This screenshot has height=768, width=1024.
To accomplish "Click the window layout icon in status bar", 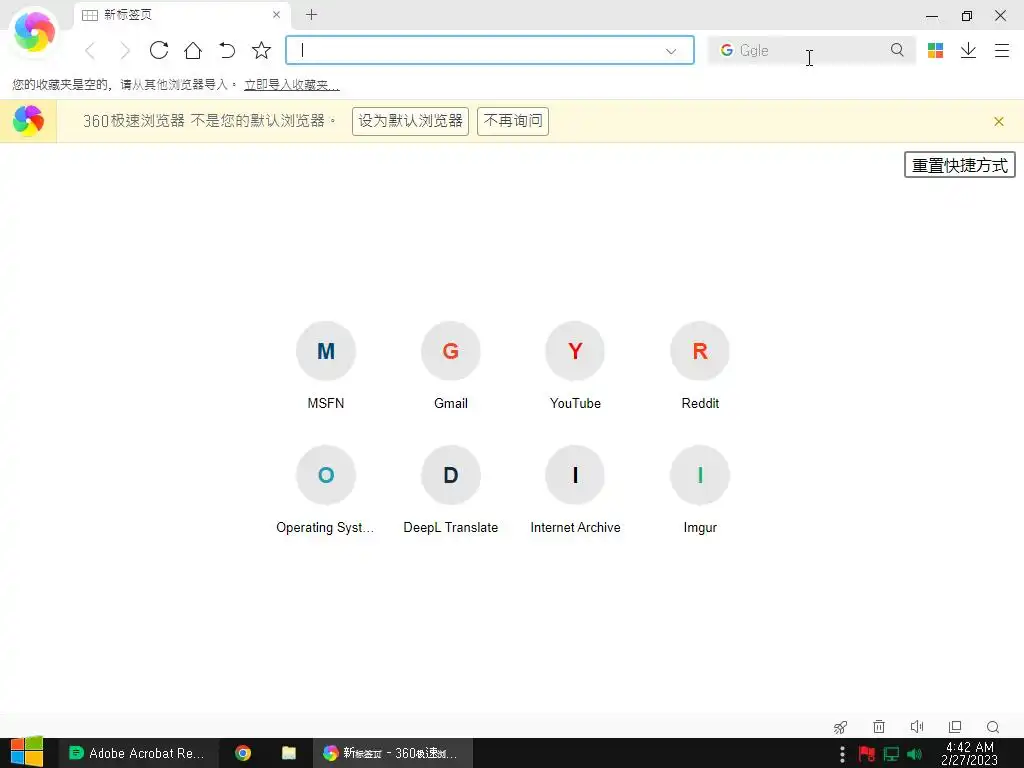I will (x=955, y=726).
